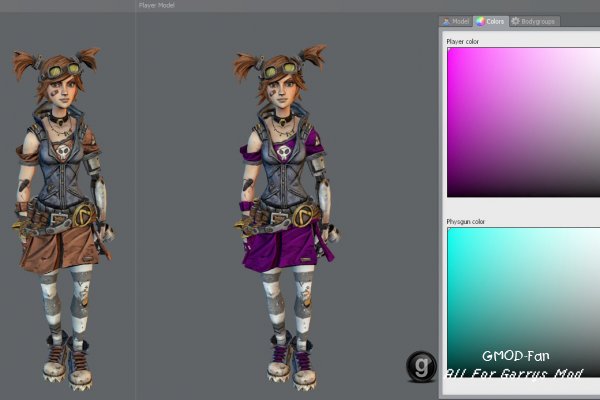The image size is (600, 400).
Task: Click the brown-outfit player model preview
Action: tap(63, 218)
